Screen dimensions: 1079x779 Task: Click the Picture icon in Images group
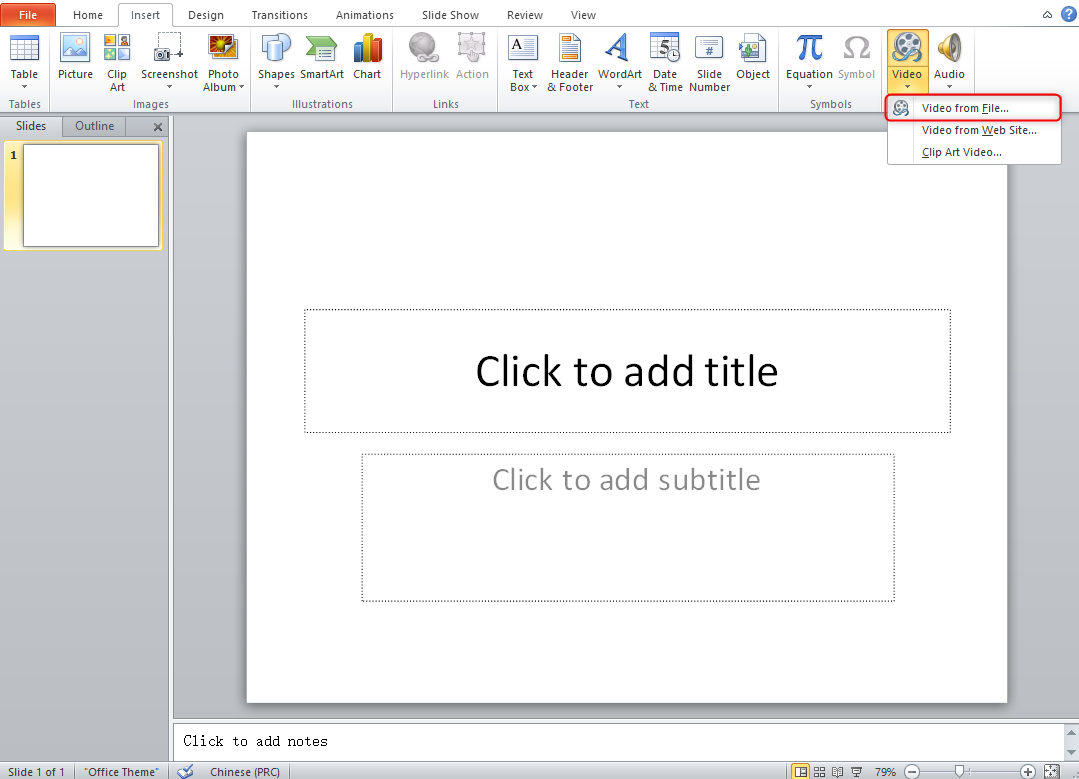tap(75, 48)
